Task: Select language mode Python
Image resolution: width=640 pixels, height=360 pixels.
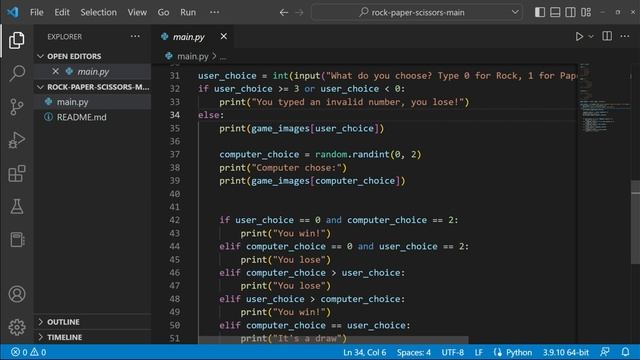Action: coord(519,352)
